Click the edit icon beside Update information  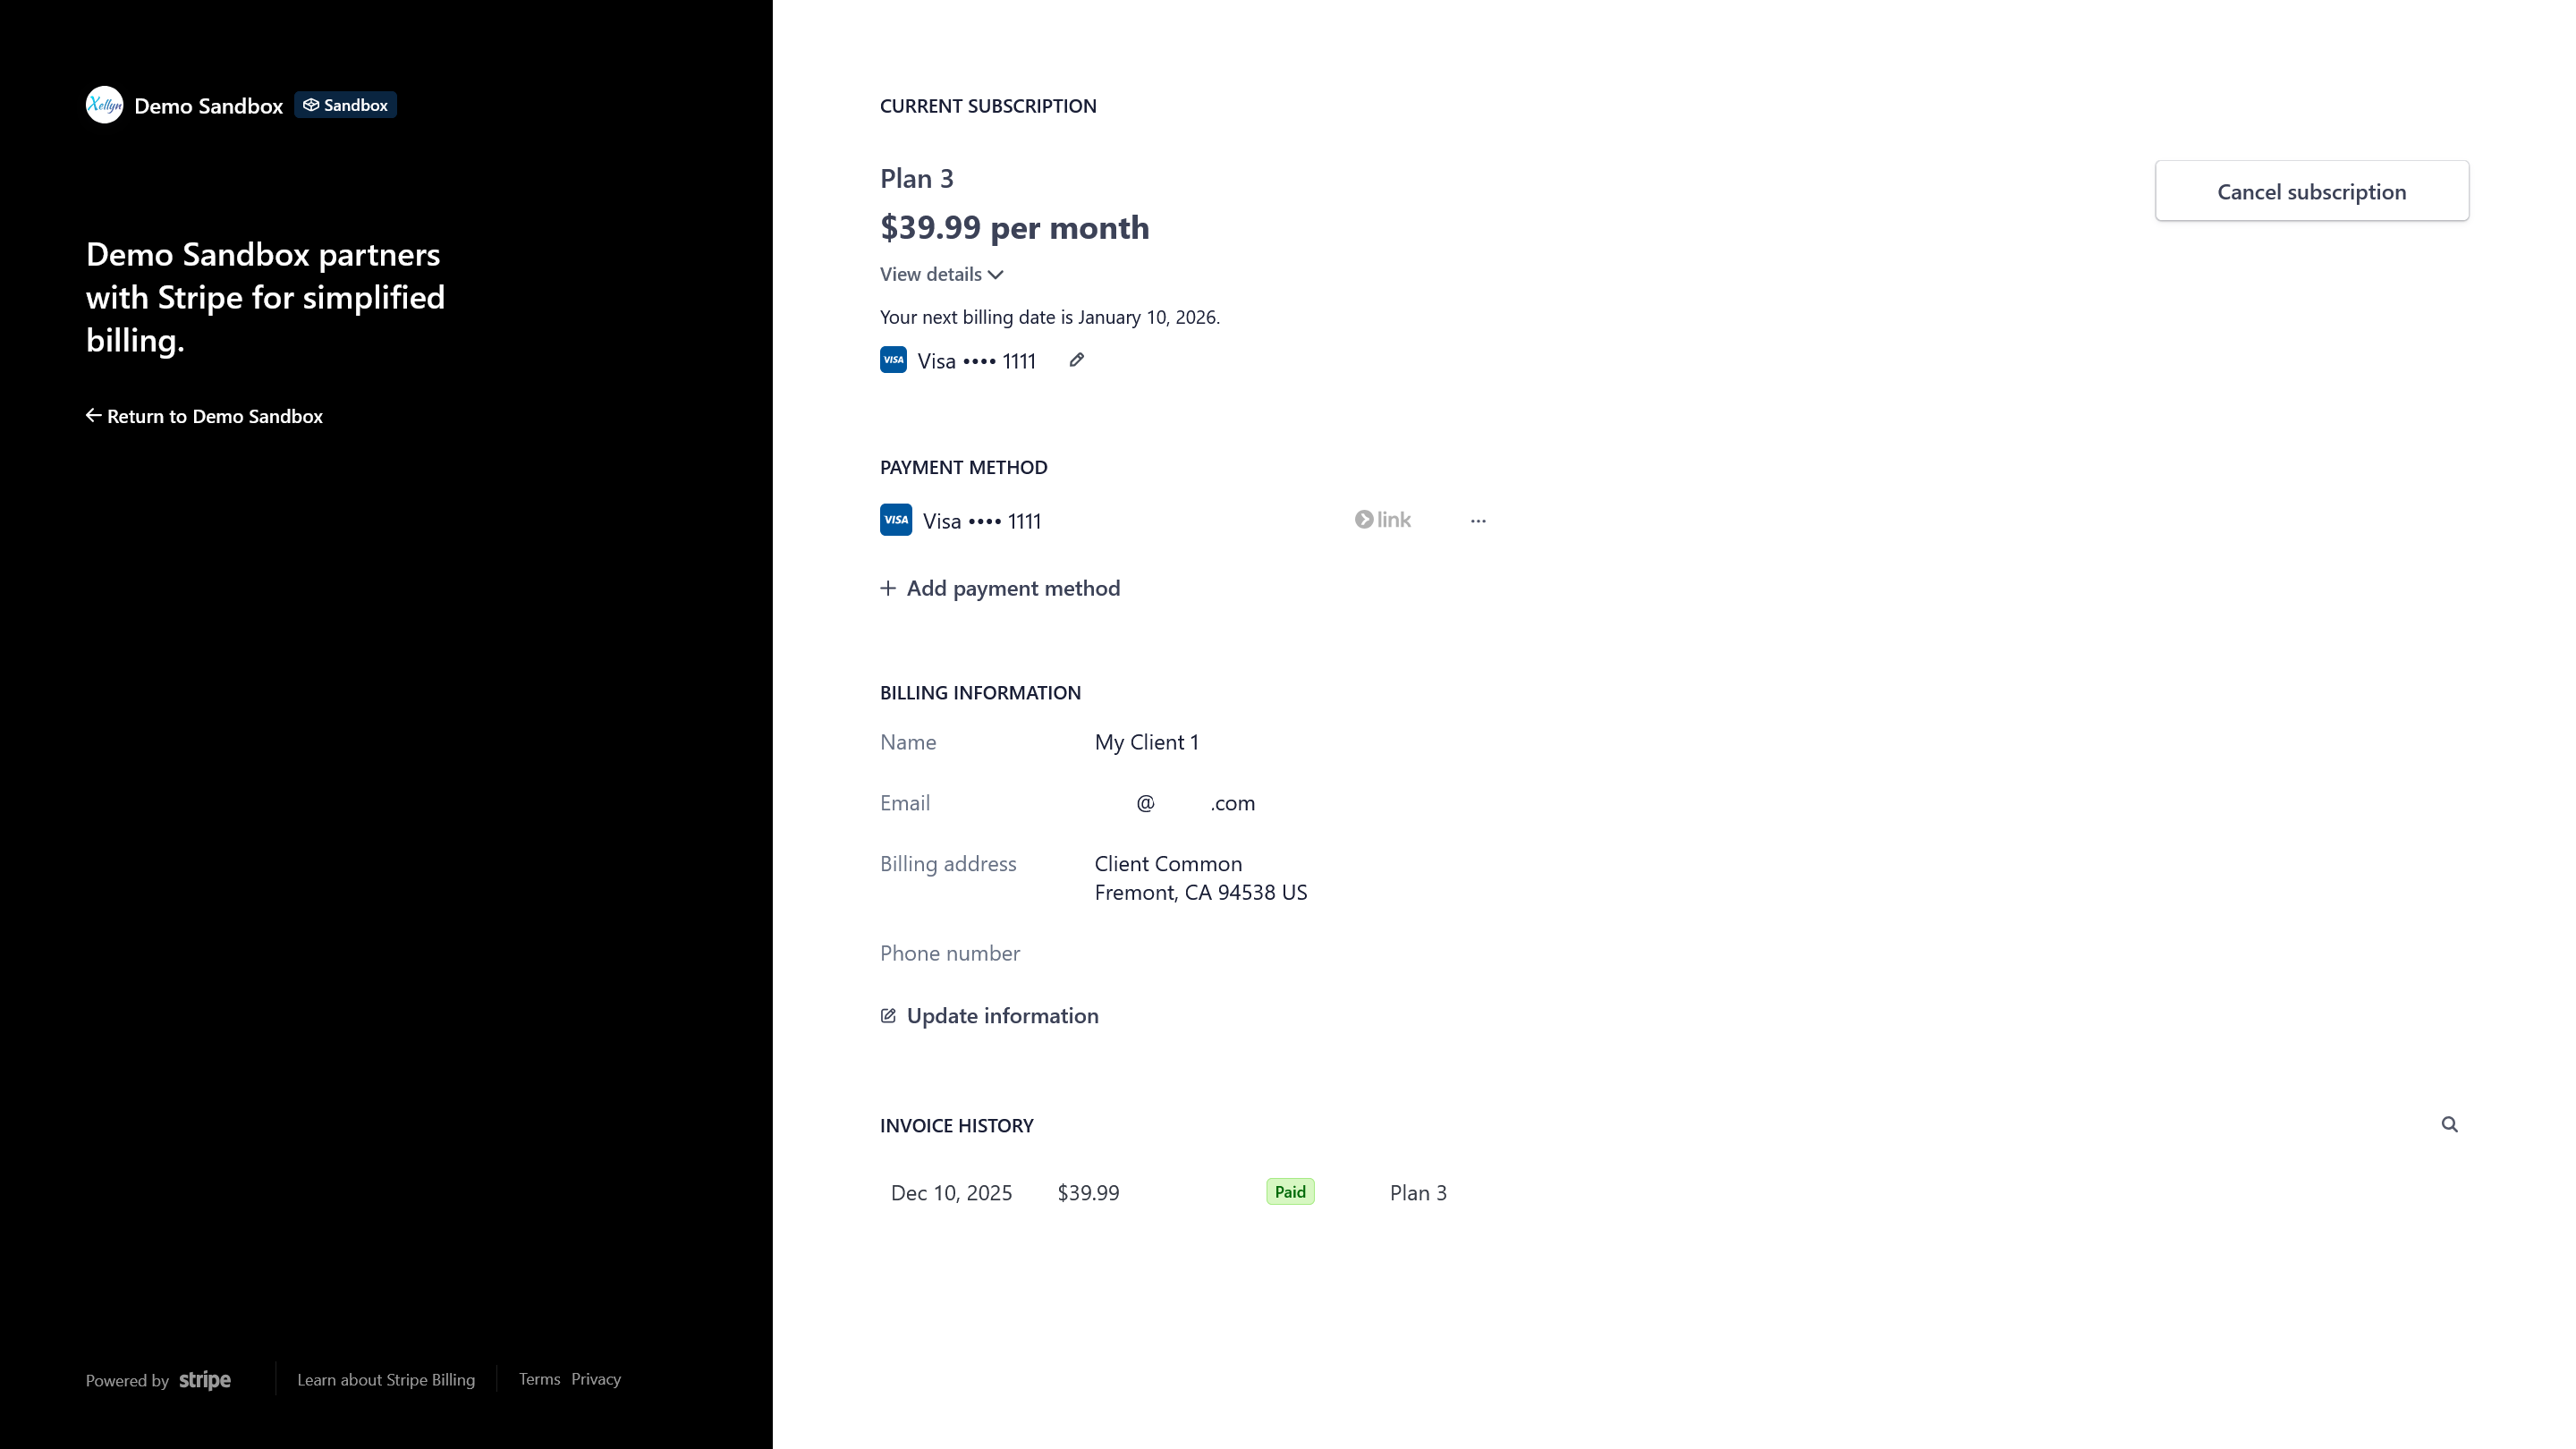(888, 1016)
